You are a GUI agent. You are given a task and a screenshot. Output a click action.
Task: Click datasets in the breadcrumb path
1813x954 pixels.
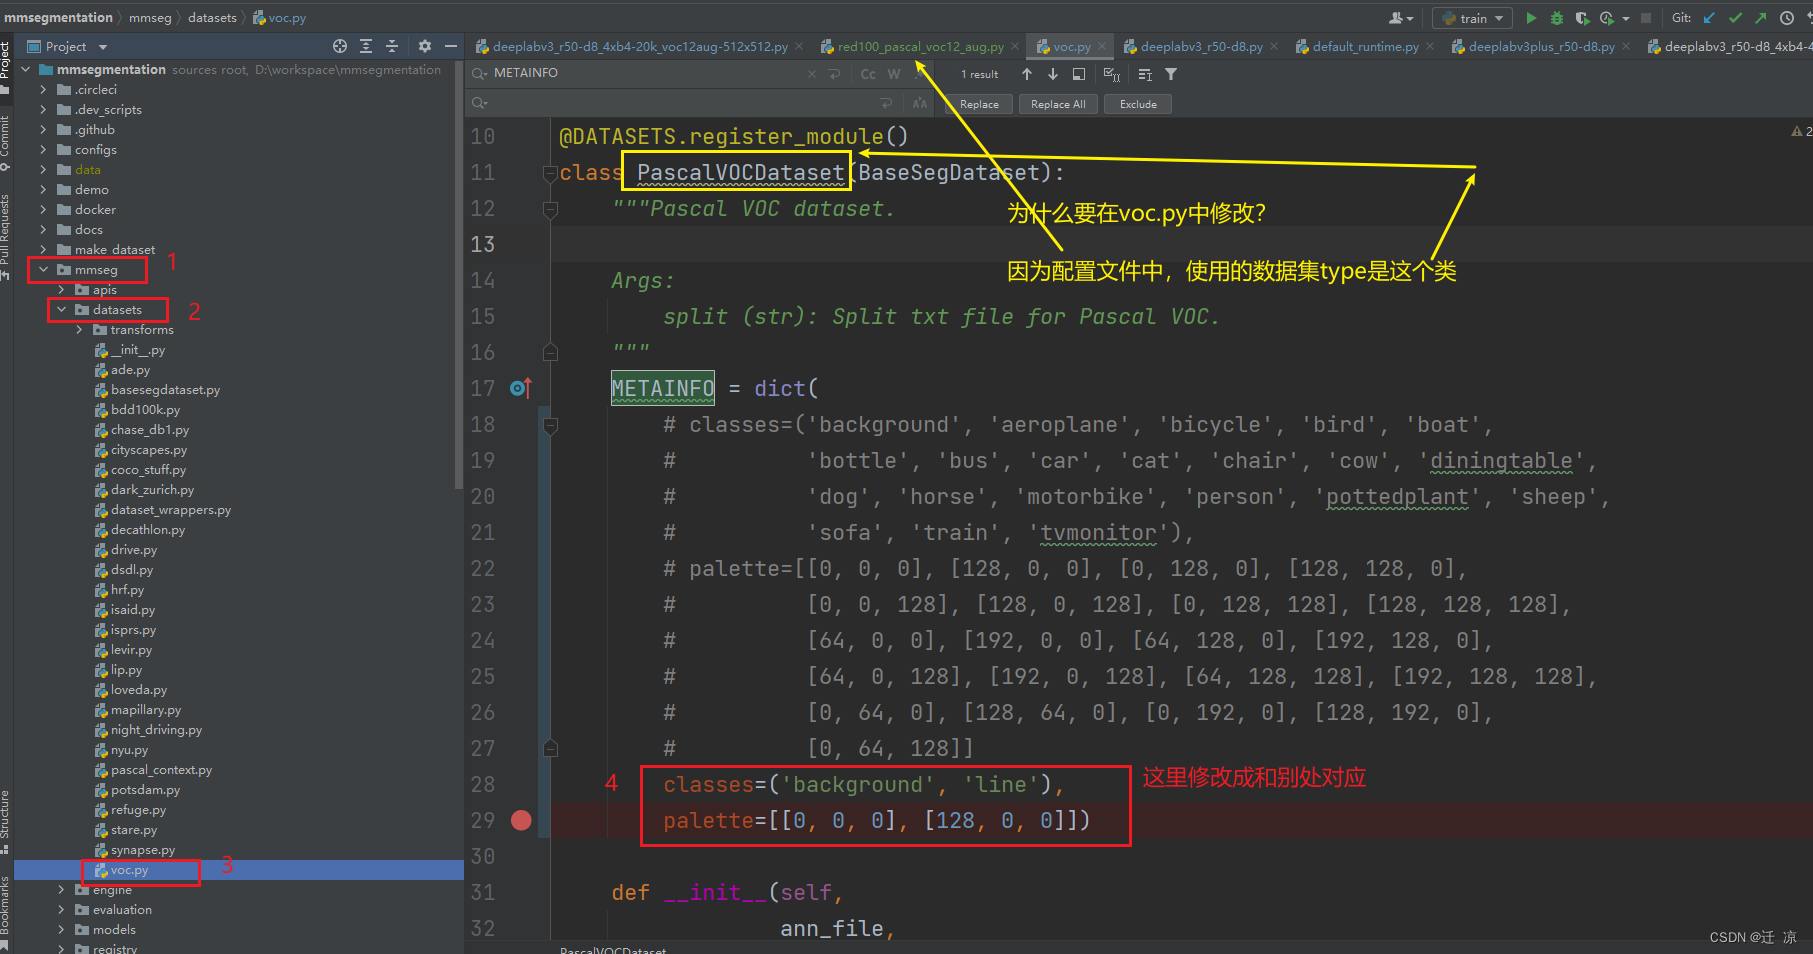click(212, 18)
